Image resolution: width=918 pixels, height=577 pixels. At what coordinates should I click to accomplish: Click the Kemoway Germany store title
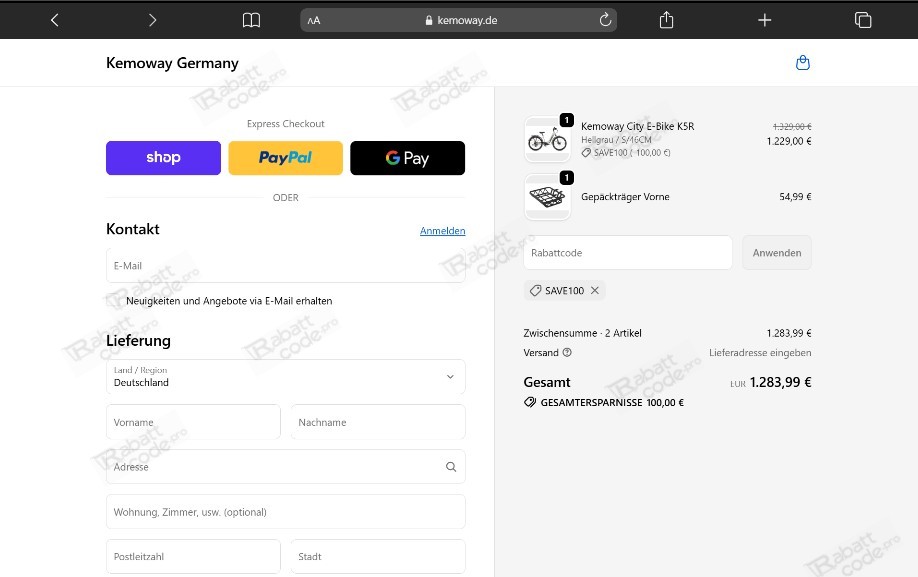click(x=172, y=63)
